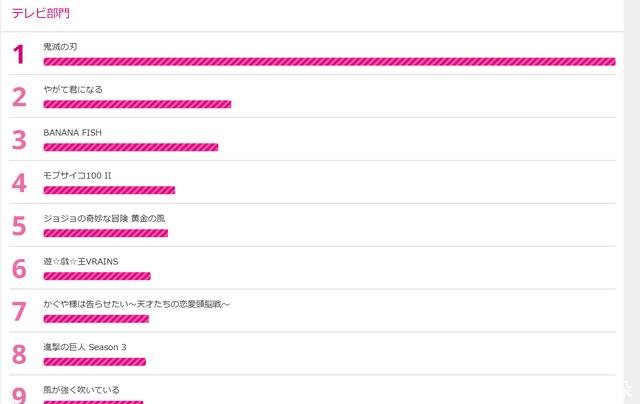This screenshot has width=640, height=404.
Task: Click the vote bar under BANANA FISH
Action: 131,147
